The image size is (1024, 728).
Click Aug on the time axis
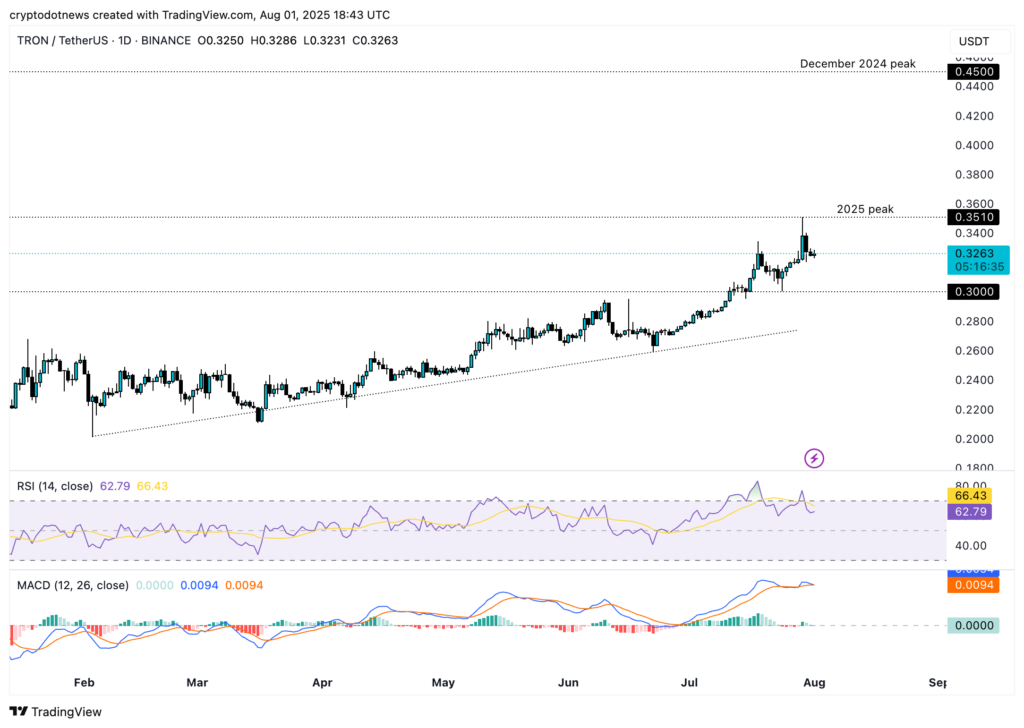point(814,682)
